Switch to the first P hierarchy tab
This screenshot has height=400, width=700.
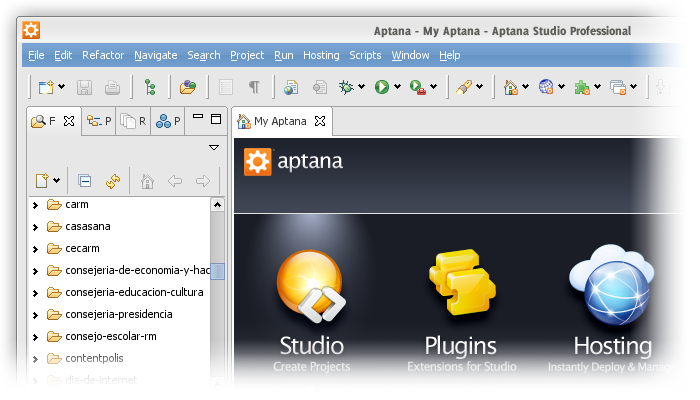click(99, 121)
